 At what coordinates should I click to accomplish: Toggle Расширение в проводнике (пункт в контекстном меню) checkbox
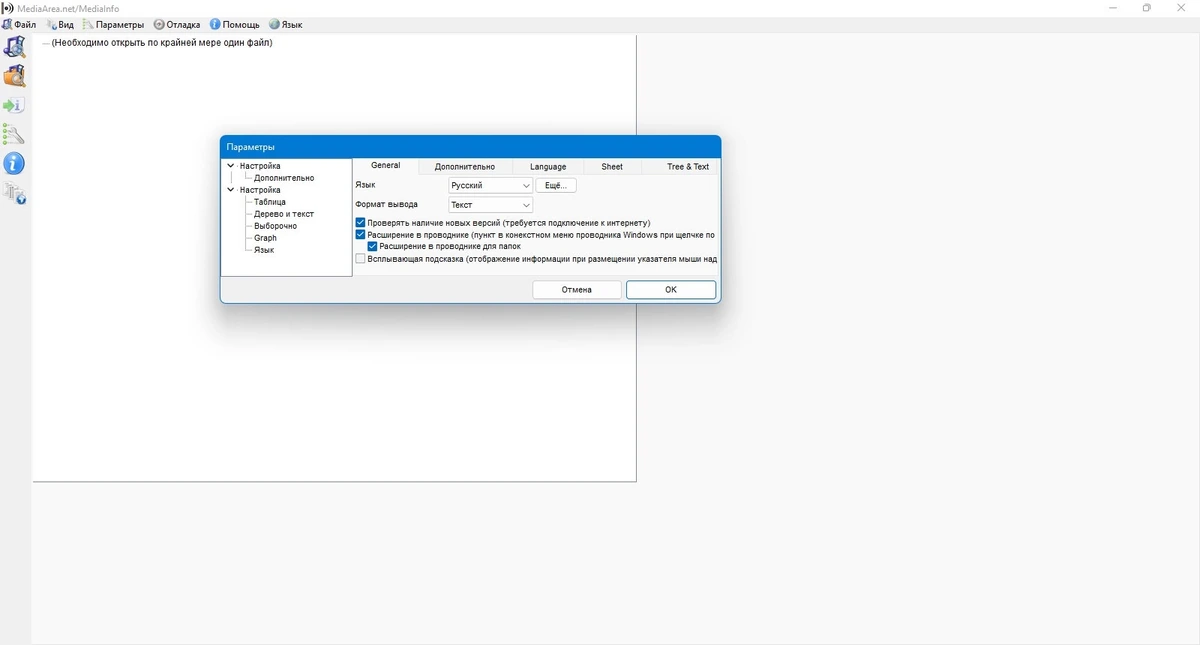pos(361,235)
